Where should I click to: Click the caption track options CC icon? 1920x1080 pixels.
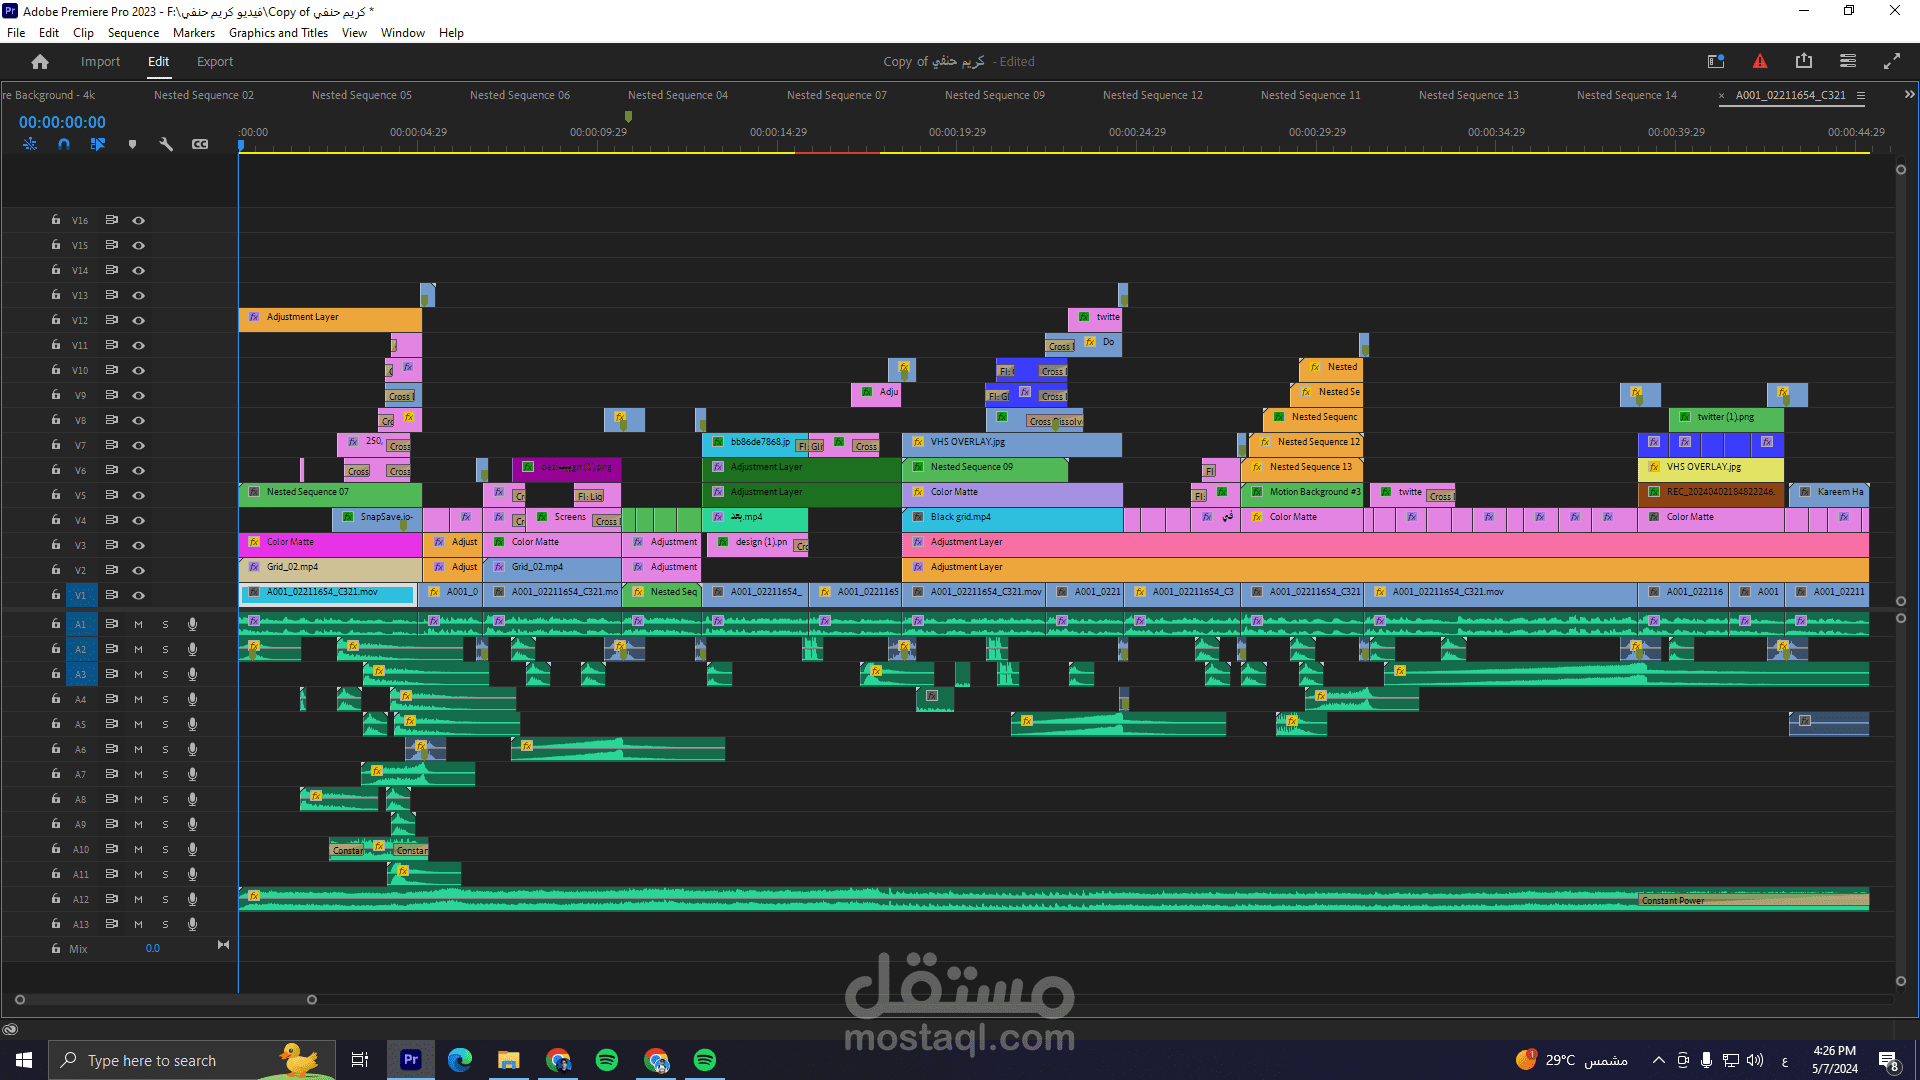coord(200,144)
